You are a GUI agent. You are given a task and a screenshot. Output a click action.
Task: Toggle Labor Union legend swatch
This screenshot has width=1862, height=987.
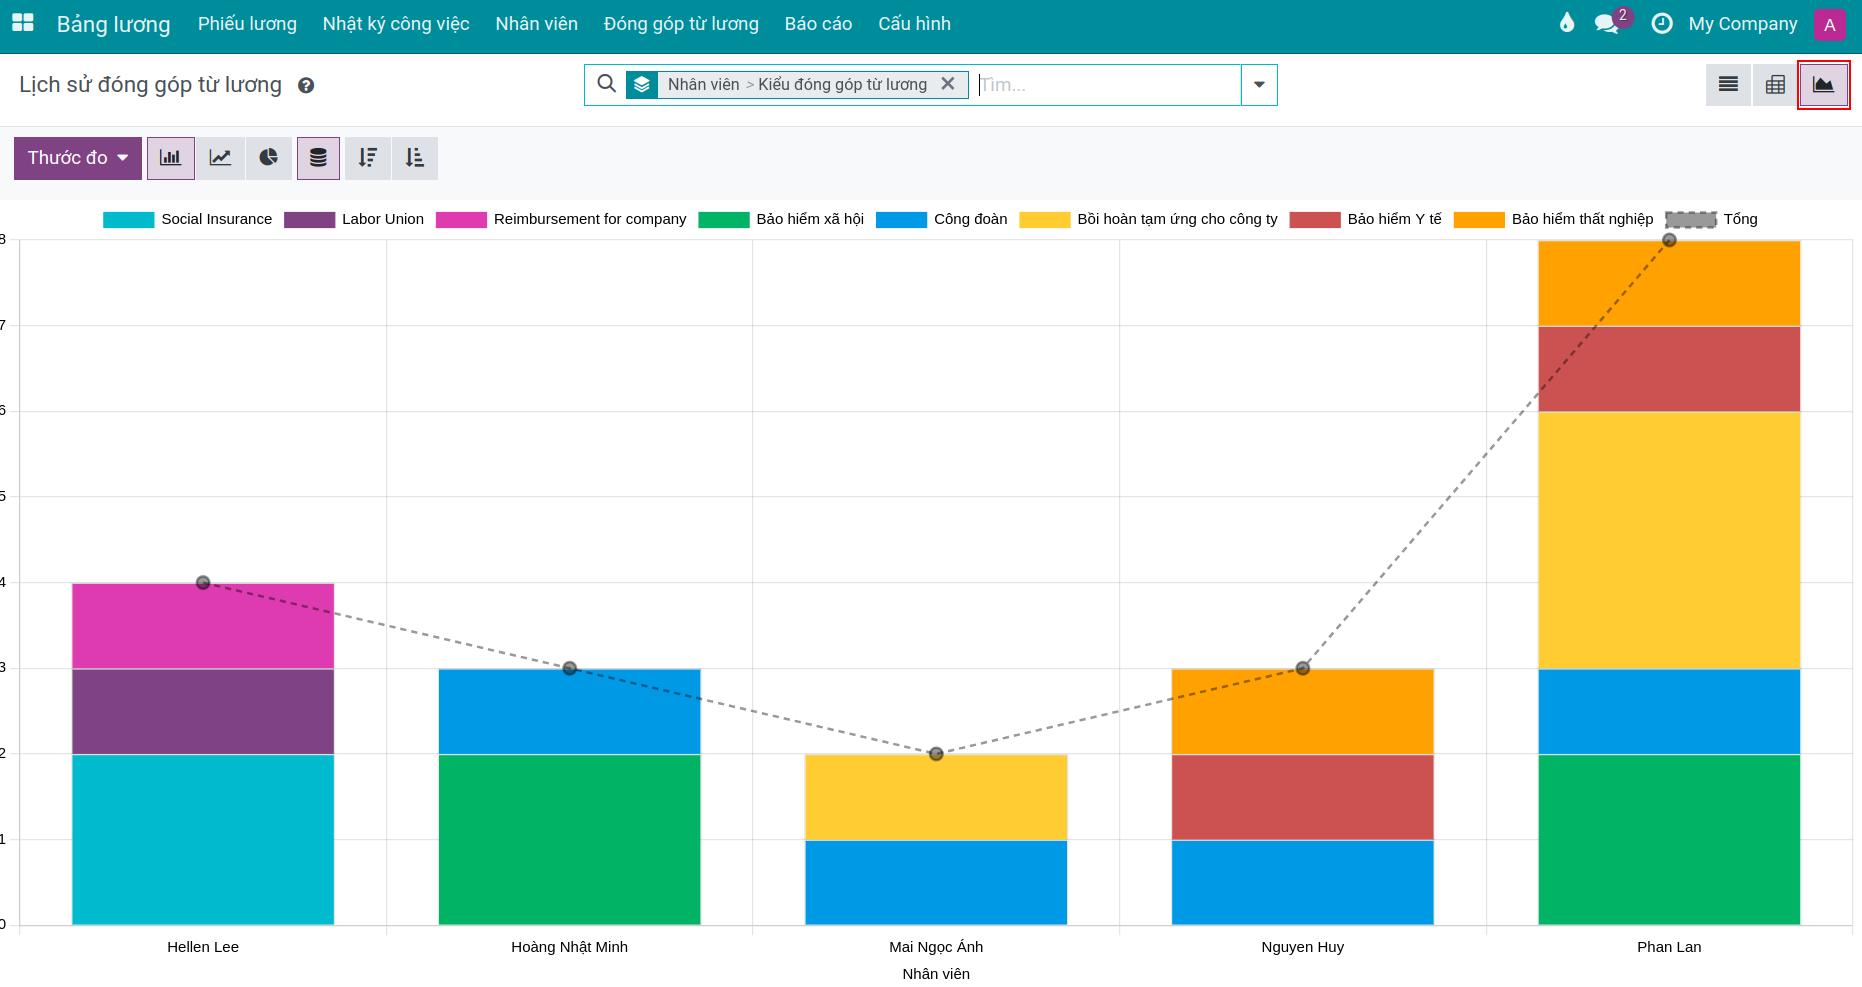(x=309, y=220)
